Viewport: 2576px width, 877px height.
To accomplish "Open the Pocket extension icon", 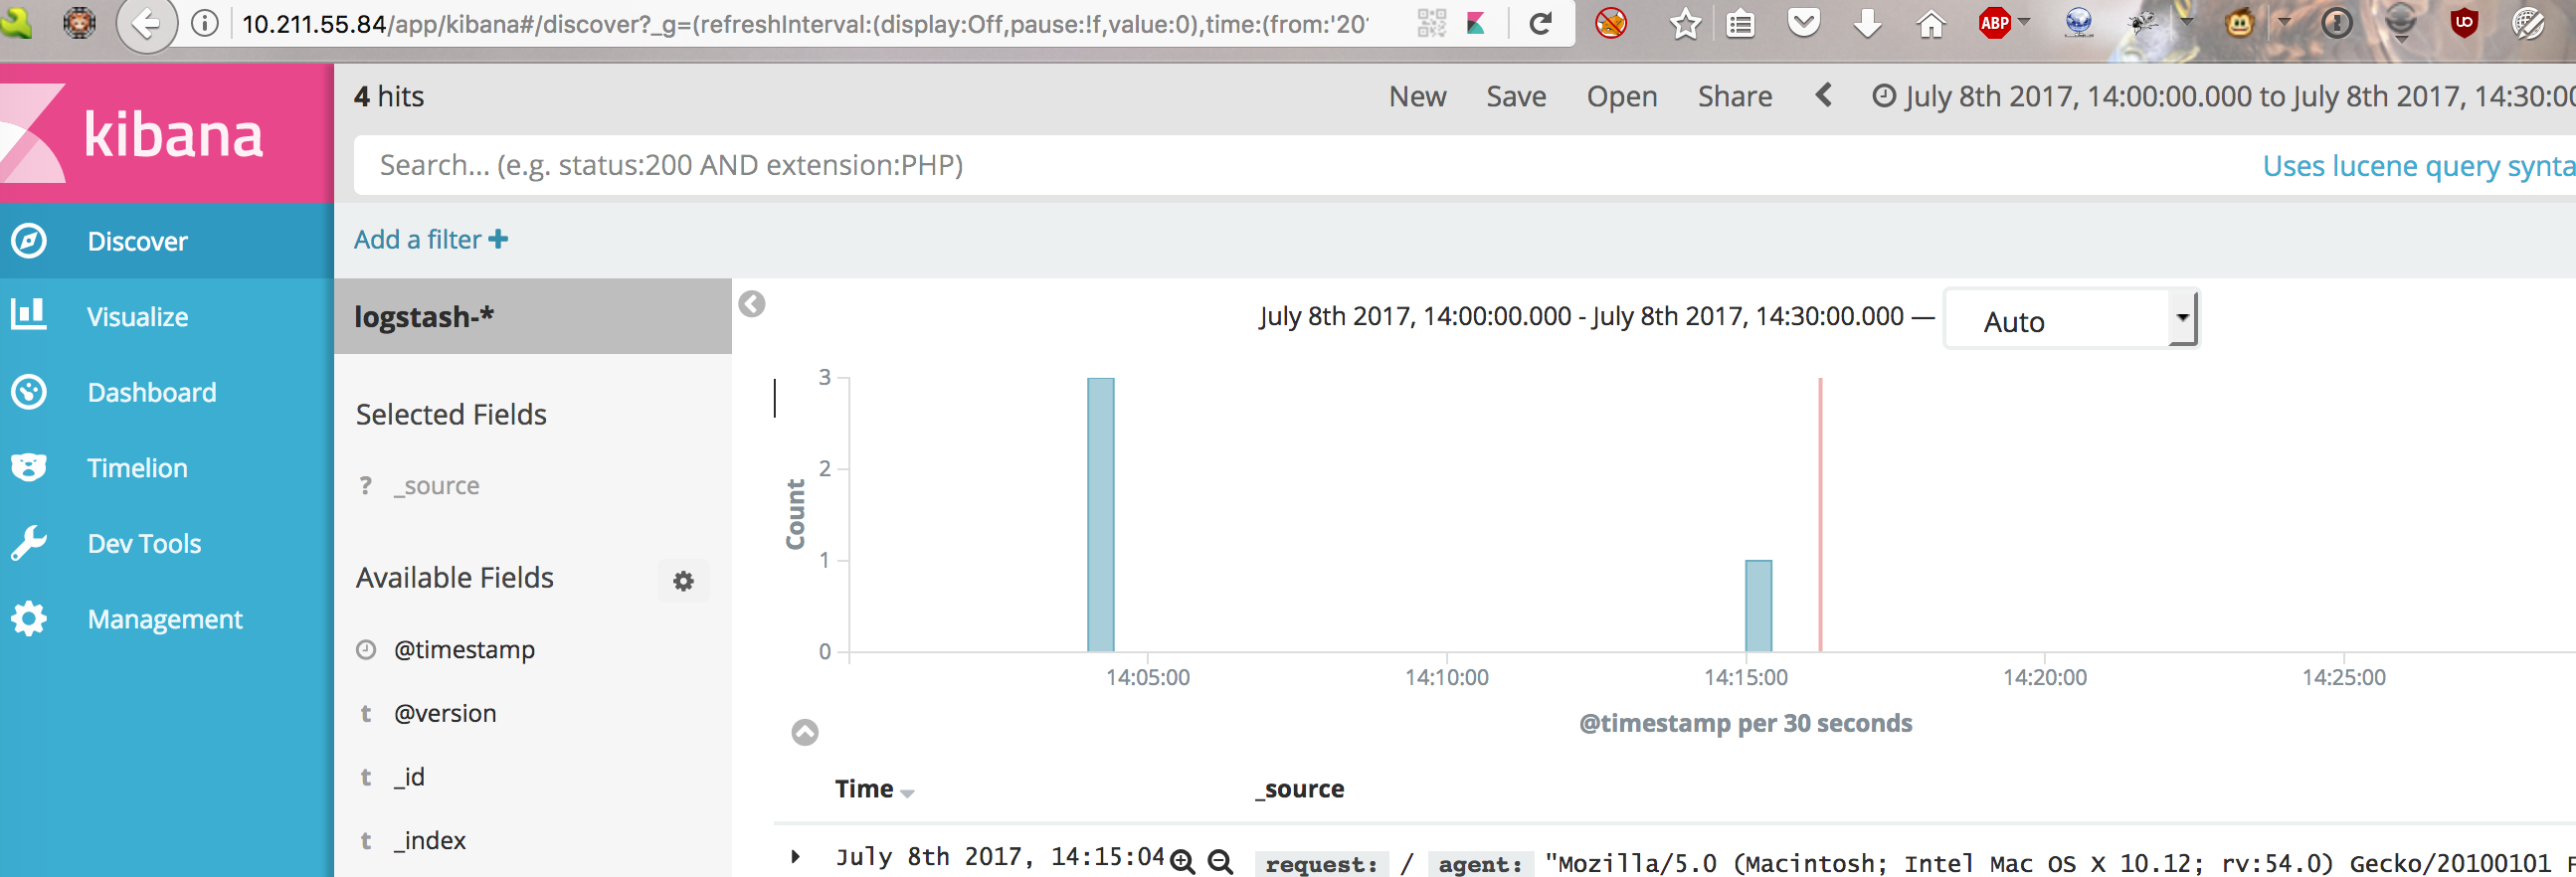I will click(1803, 23).
